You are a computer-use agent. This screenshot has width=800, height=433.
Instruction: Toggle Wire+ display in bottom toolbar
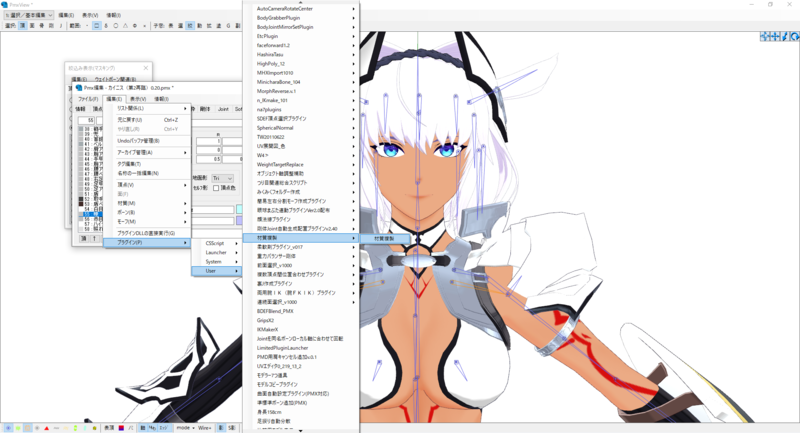pos(205,428)
